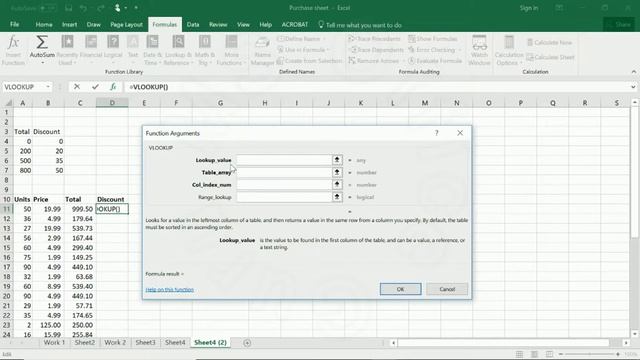The image size is (640, 360).
Task: Open the More Functions icon
Action: pyautogui.click(x=231, y=42)
